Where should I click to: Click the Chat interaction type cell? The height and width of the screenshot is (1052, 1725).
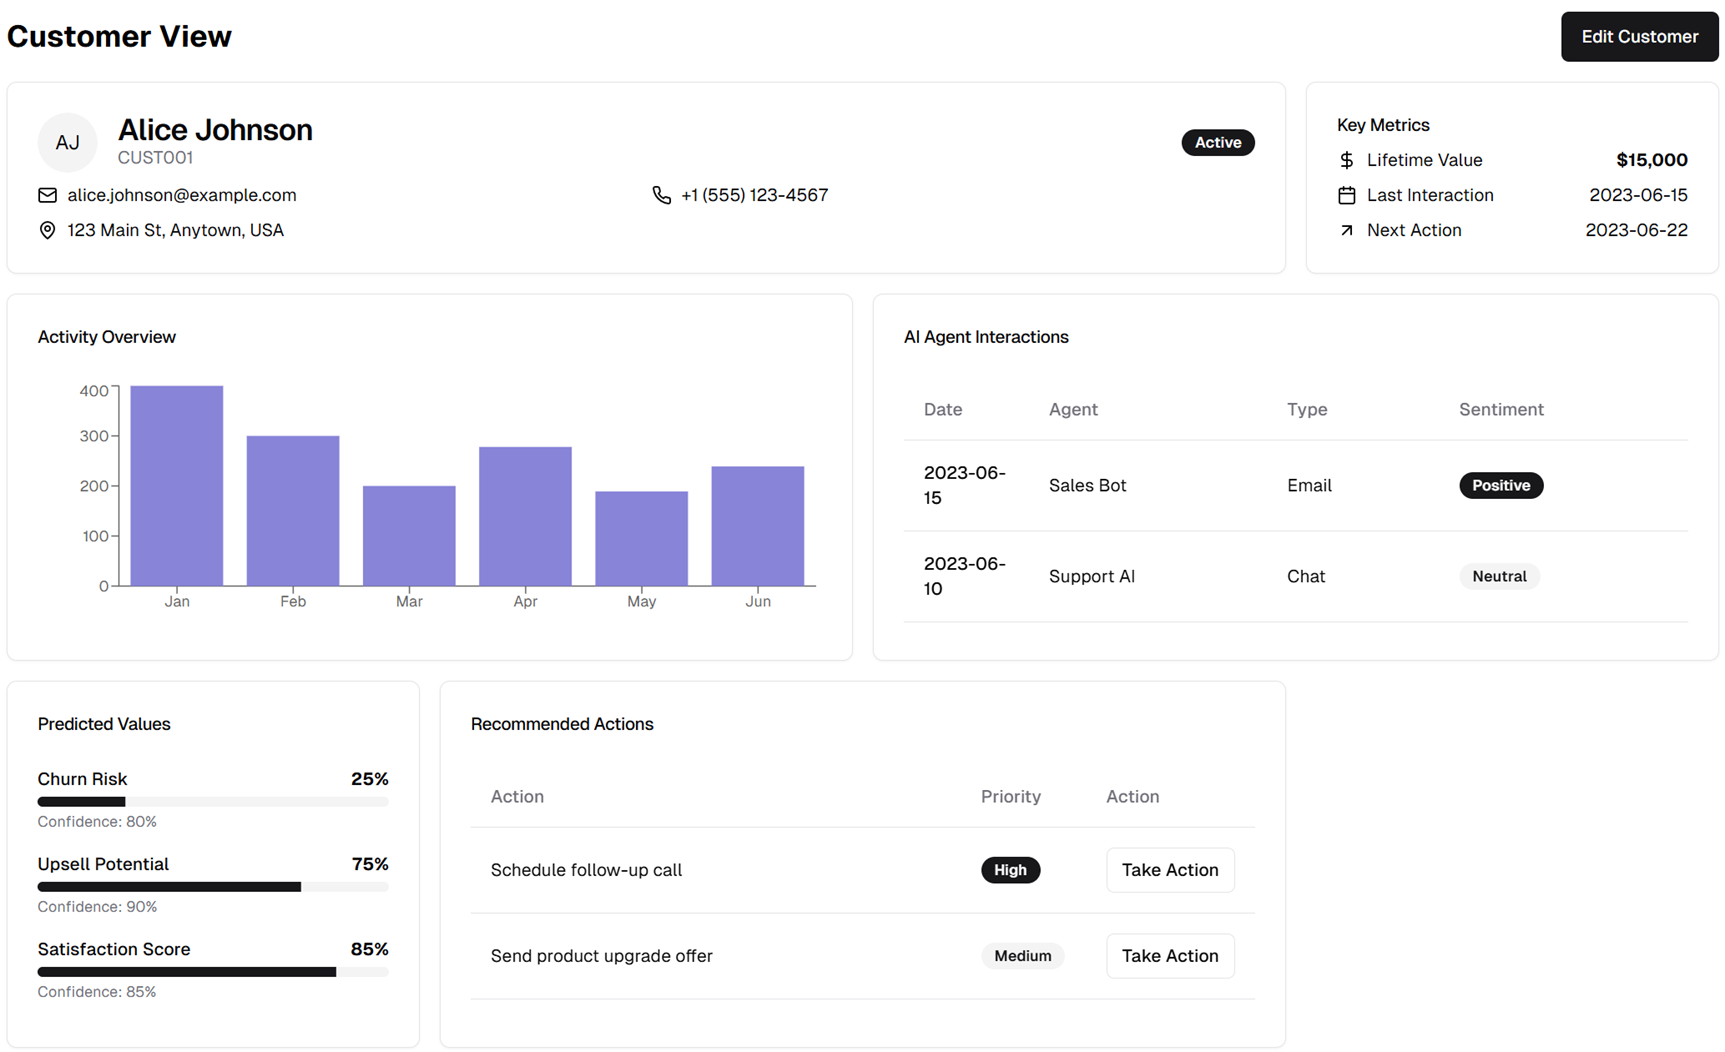tap(1306, 576)
